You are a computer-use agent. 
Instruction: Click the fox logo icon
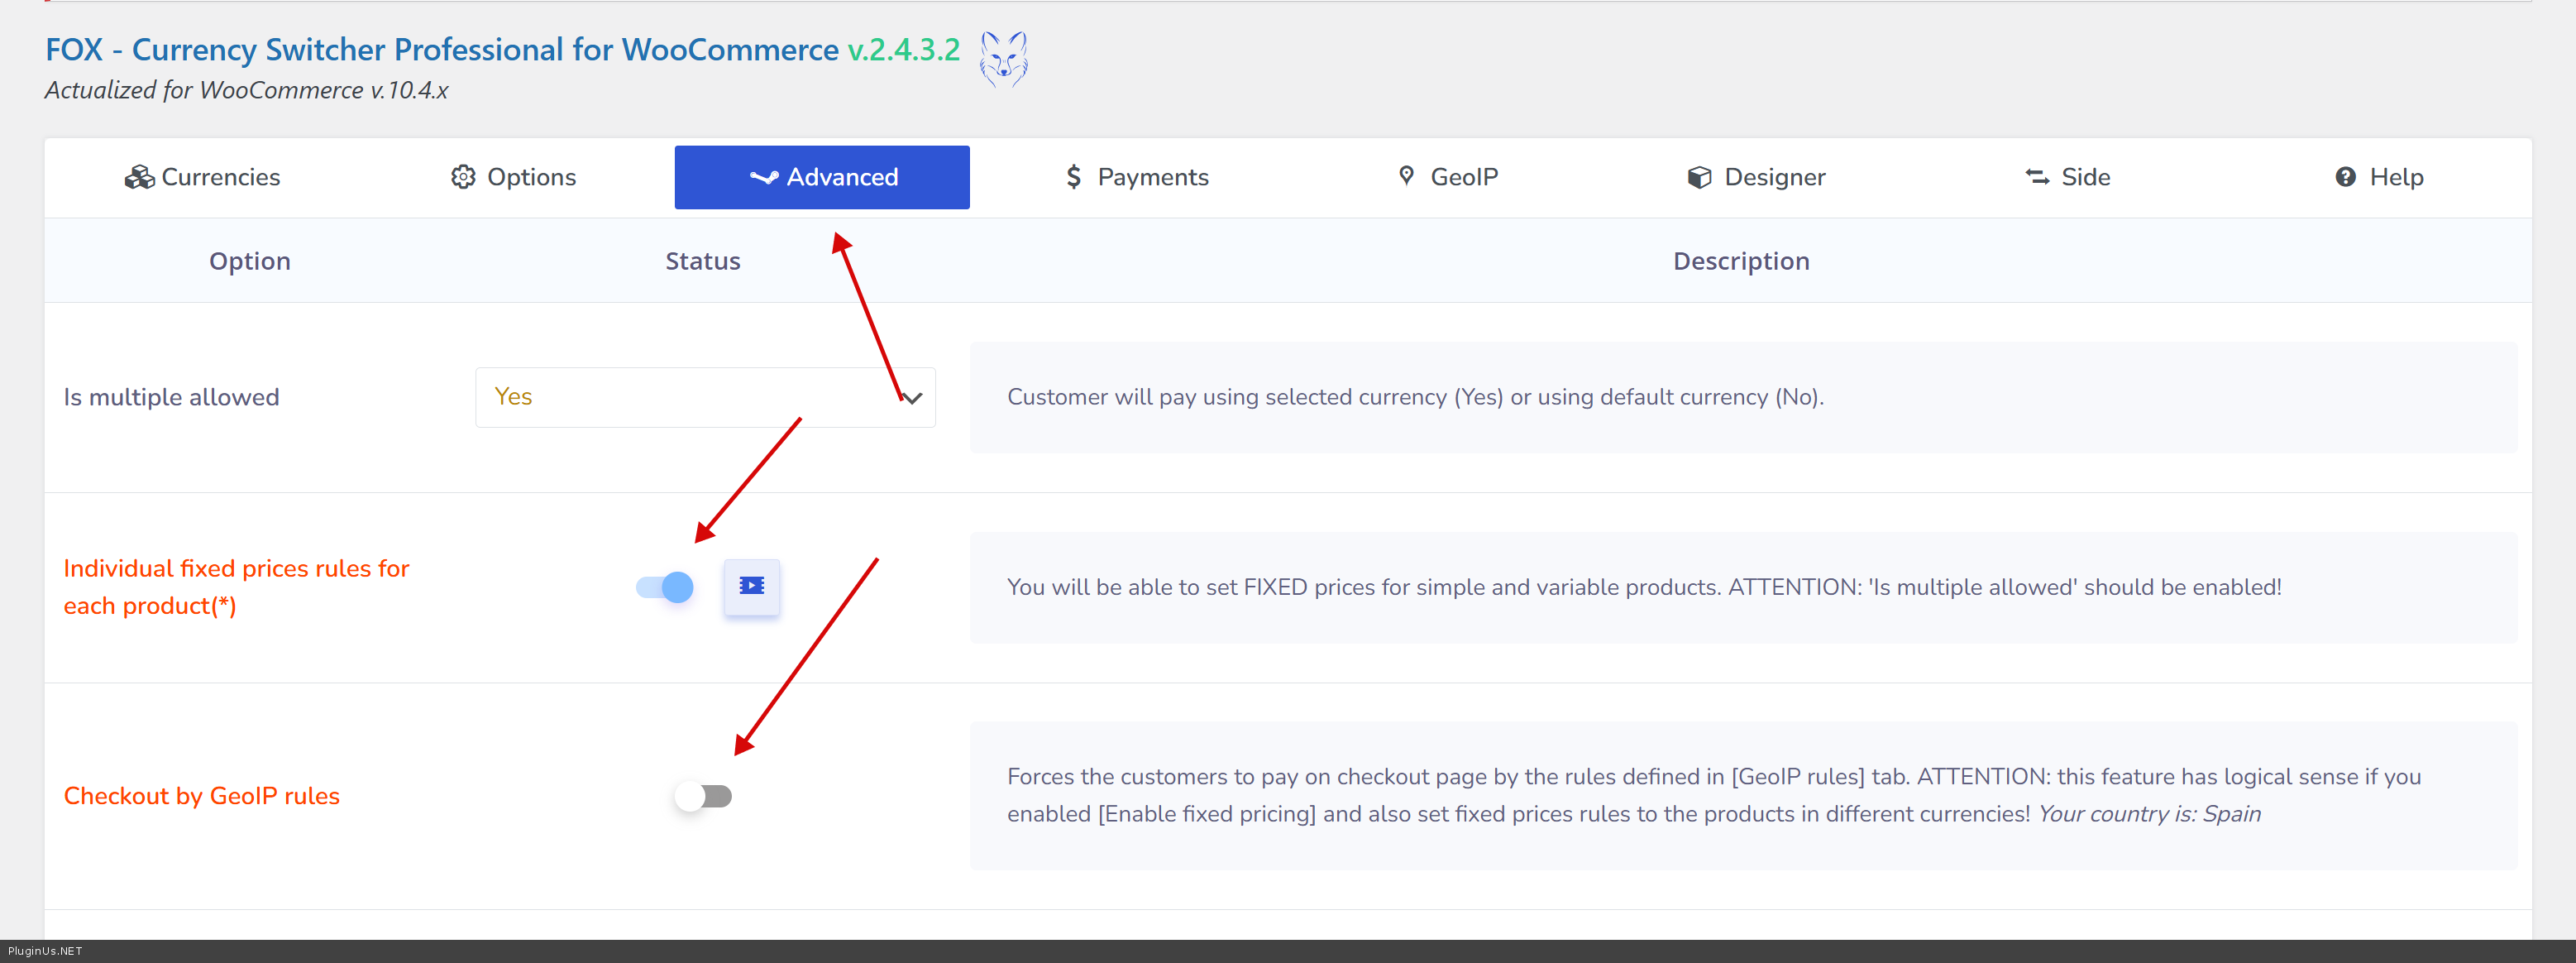(x=1003, y=59)
